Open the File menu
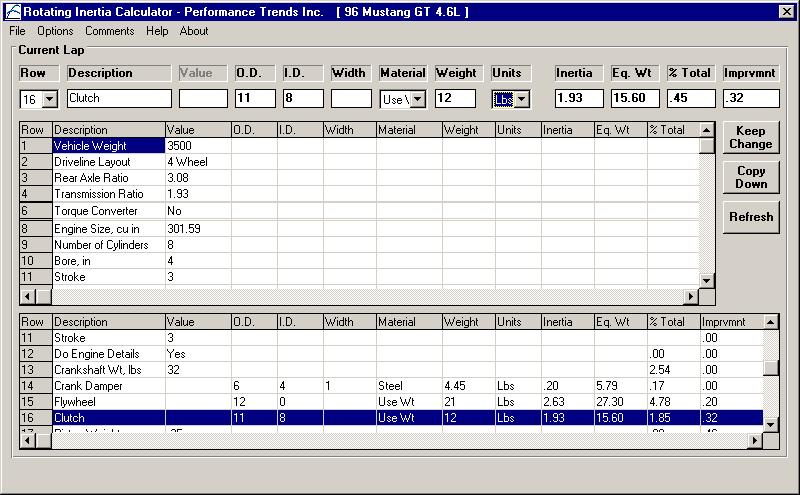 pyautogui.click(x=17, y=31)
